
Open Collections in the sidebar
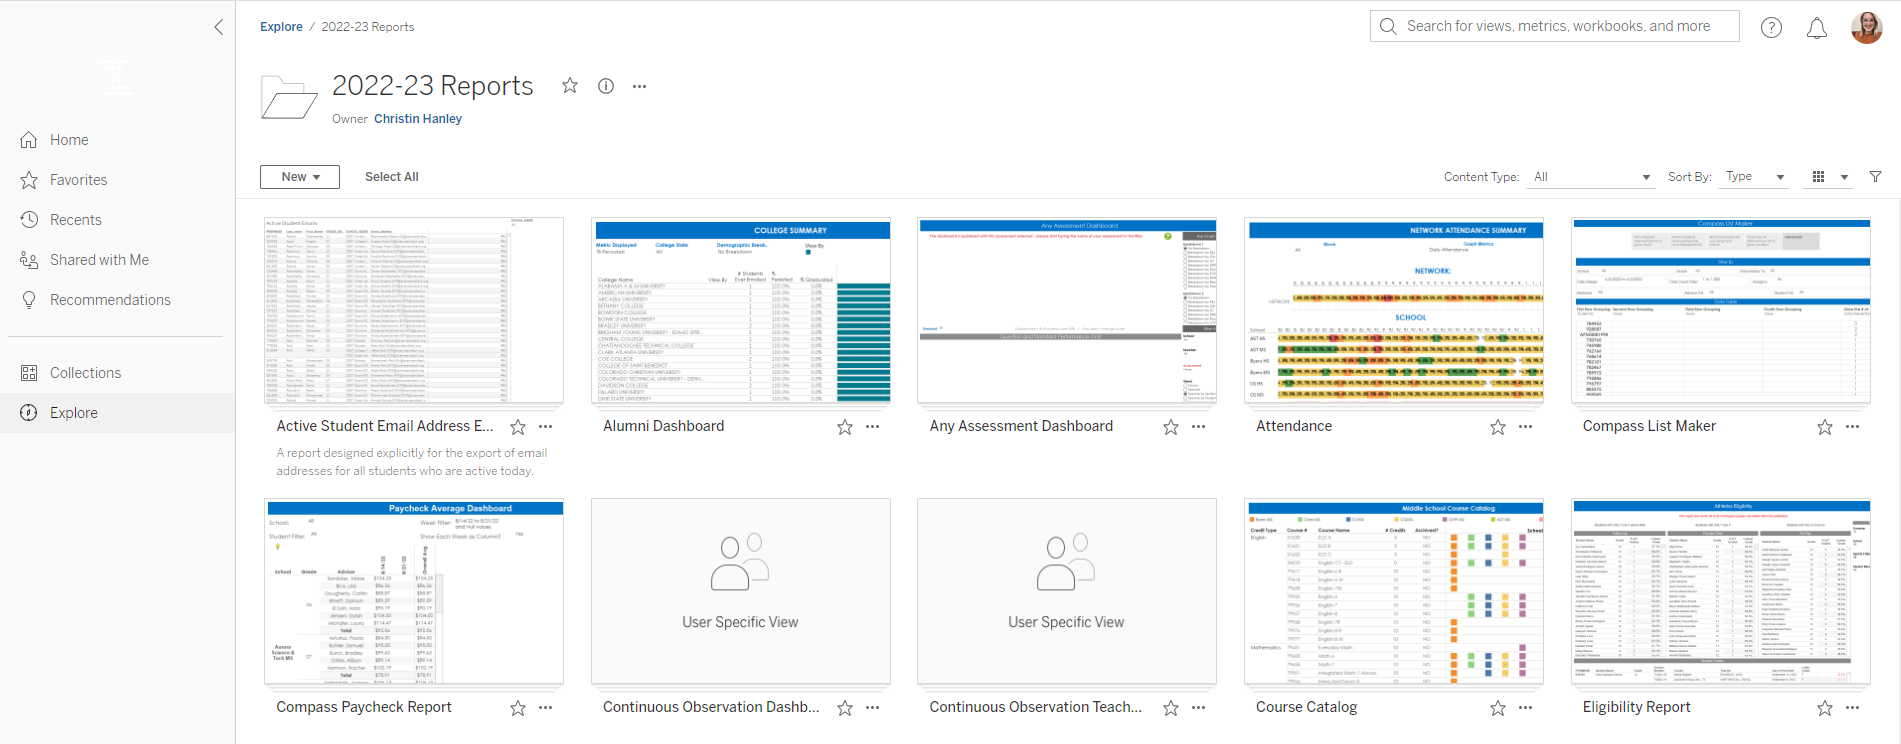pos(85,373)
